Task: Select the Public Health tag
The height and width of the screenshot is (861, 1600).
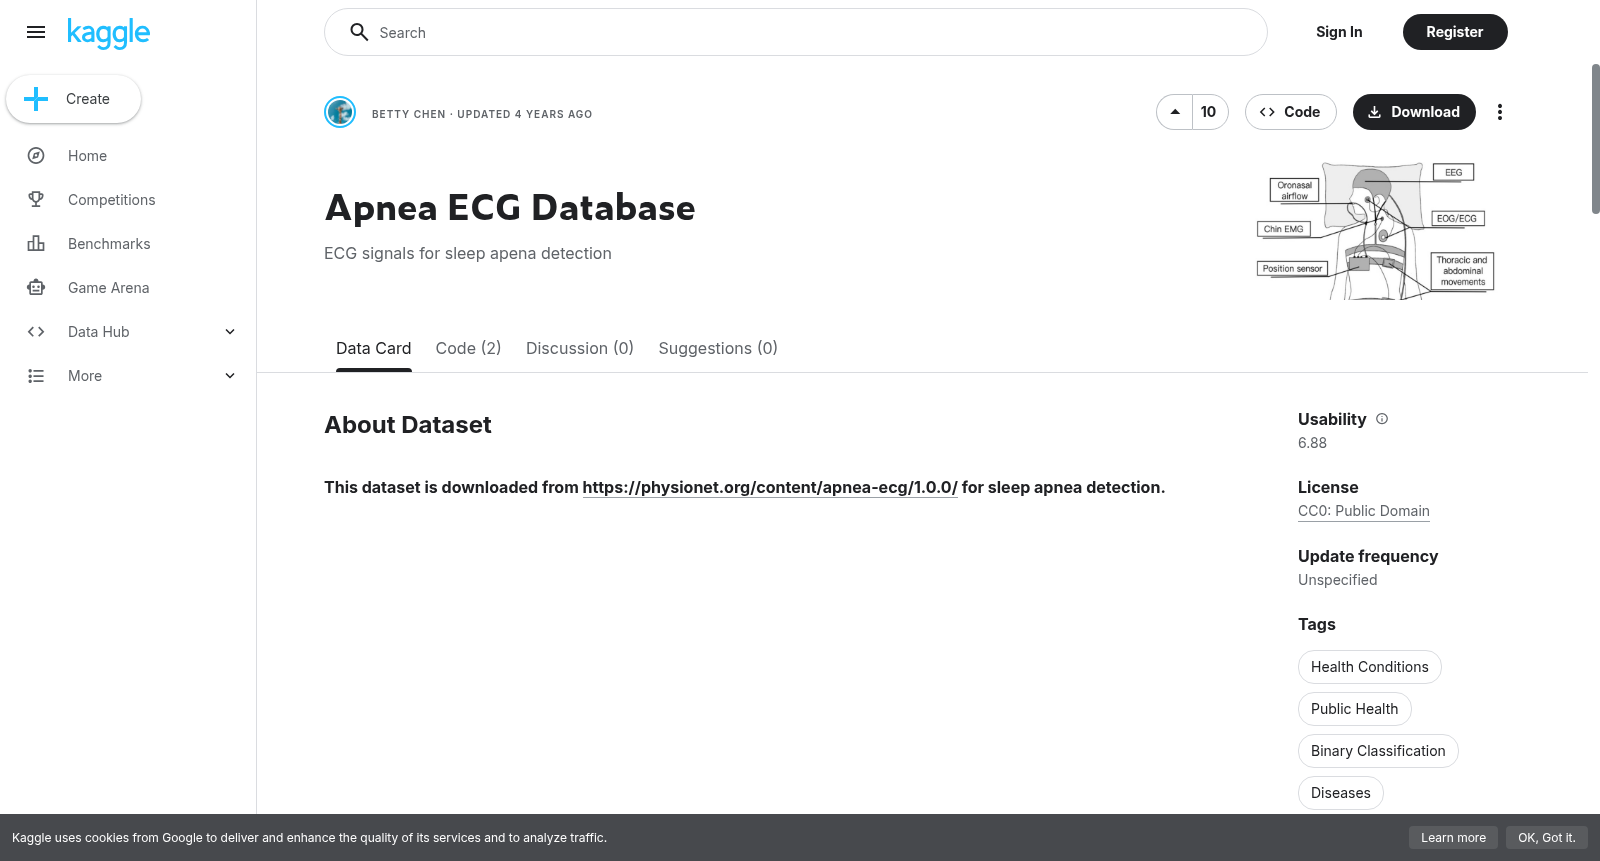Action: 1355,709
